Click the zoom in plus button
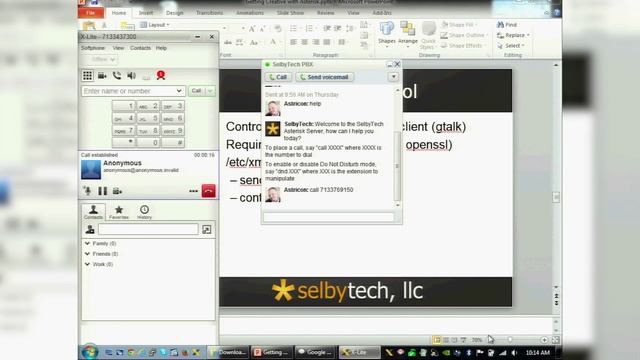The width and height of the screenshot is (640, 360). point(544,340)
